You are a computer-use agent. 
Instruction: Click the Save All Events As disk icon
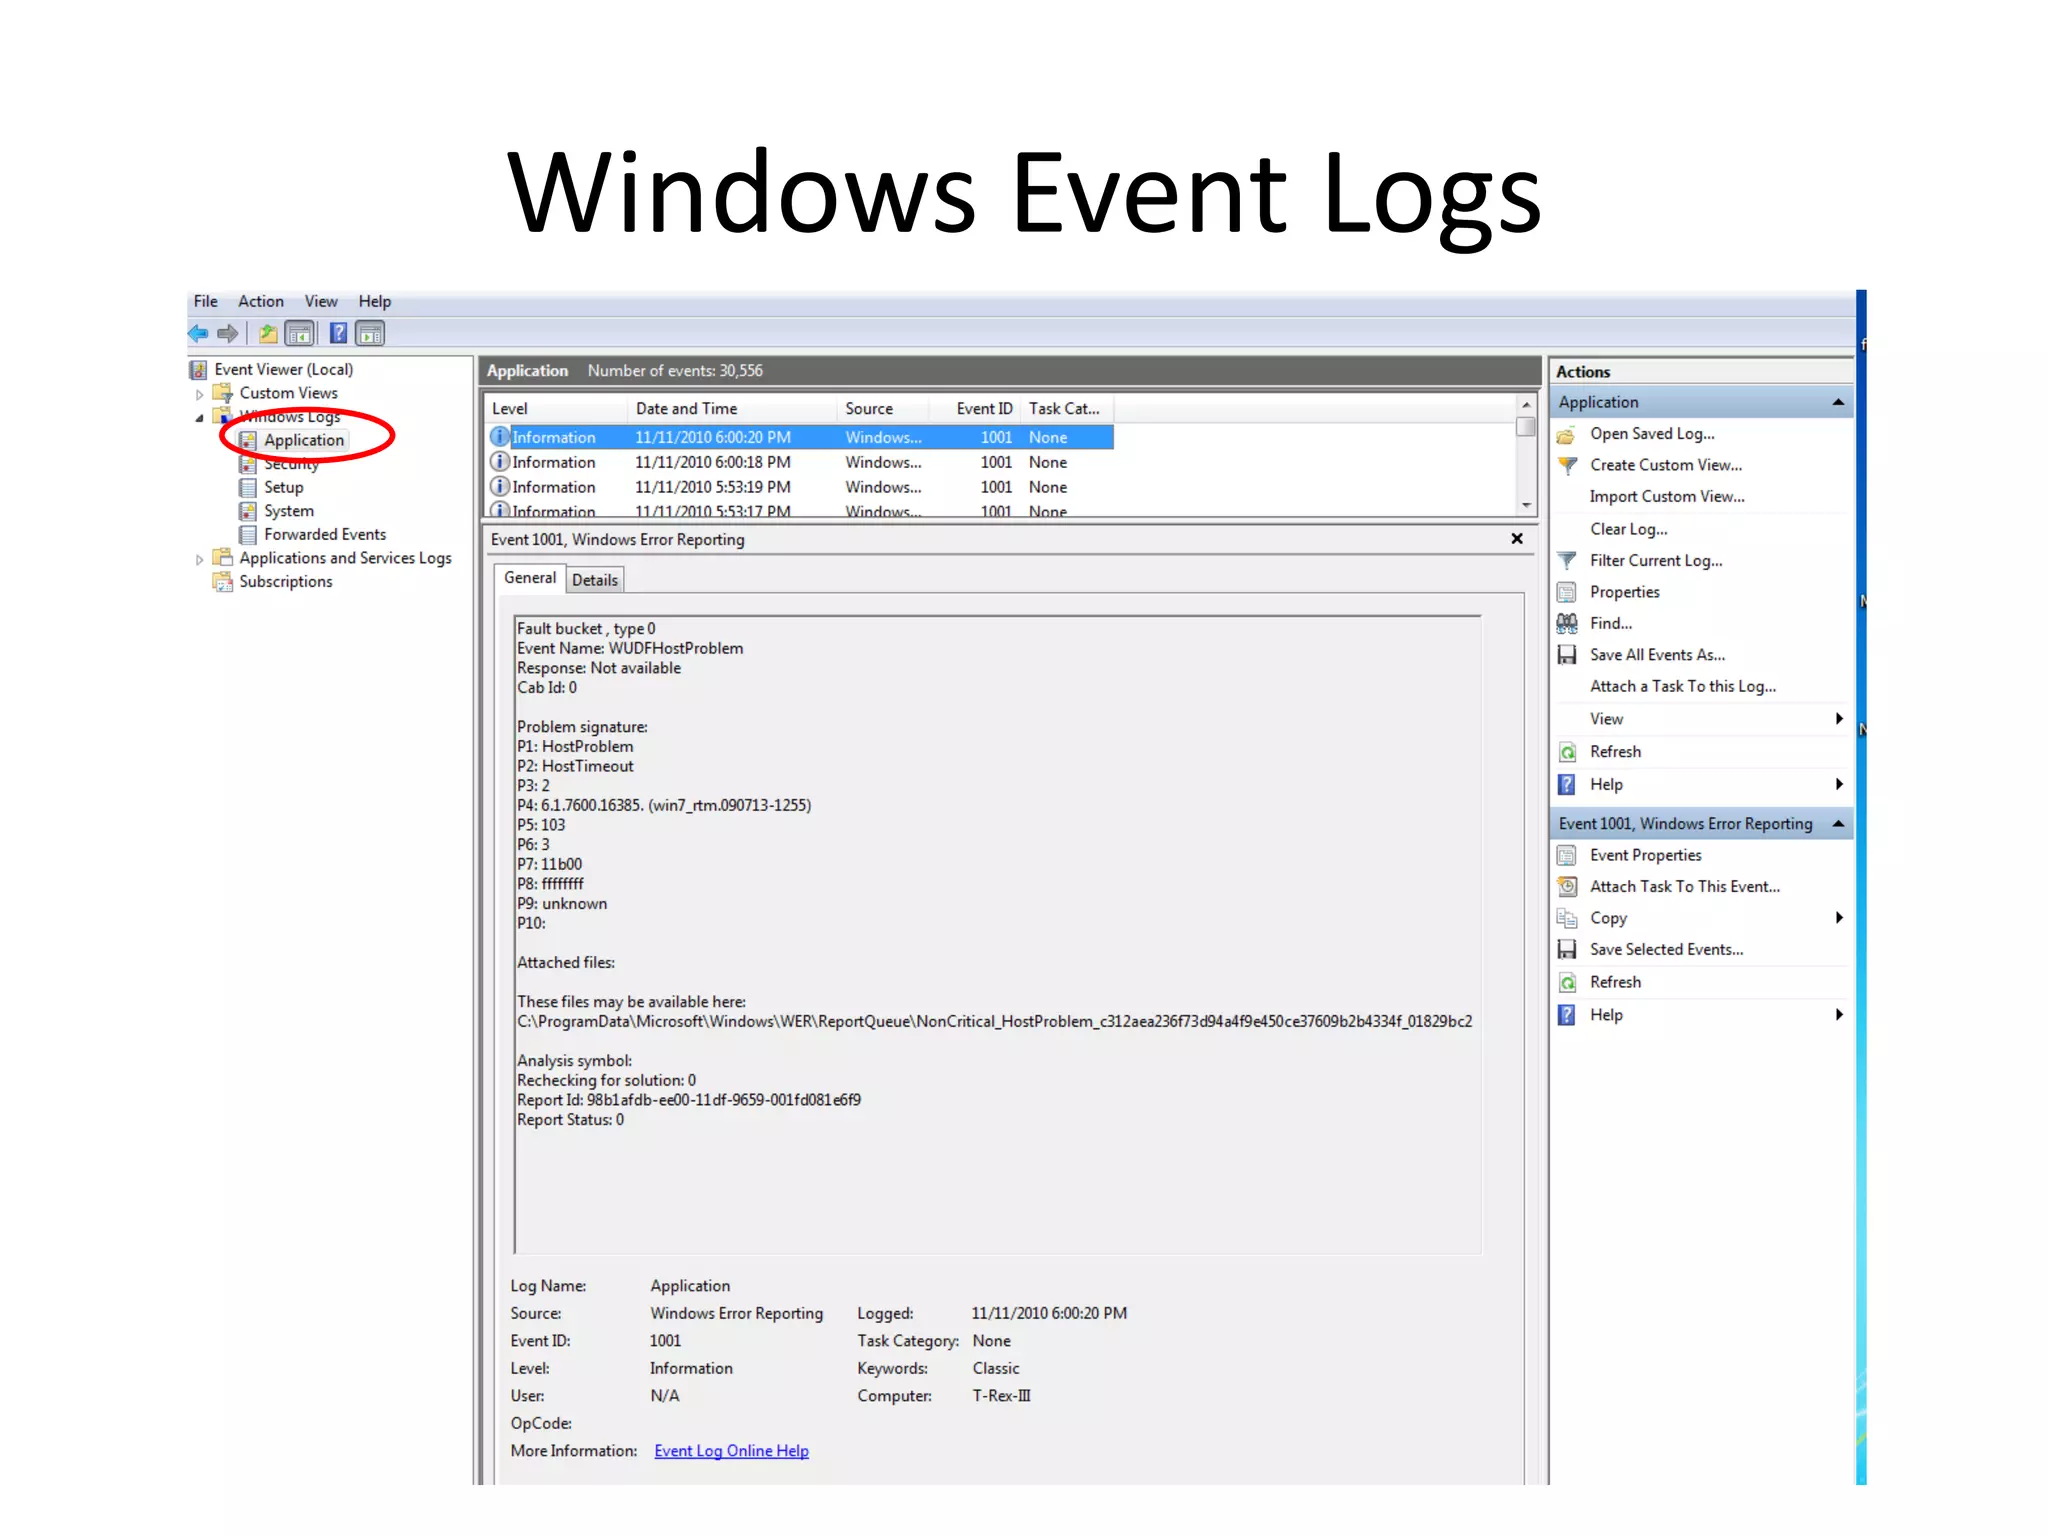[x=1567, y=656]
